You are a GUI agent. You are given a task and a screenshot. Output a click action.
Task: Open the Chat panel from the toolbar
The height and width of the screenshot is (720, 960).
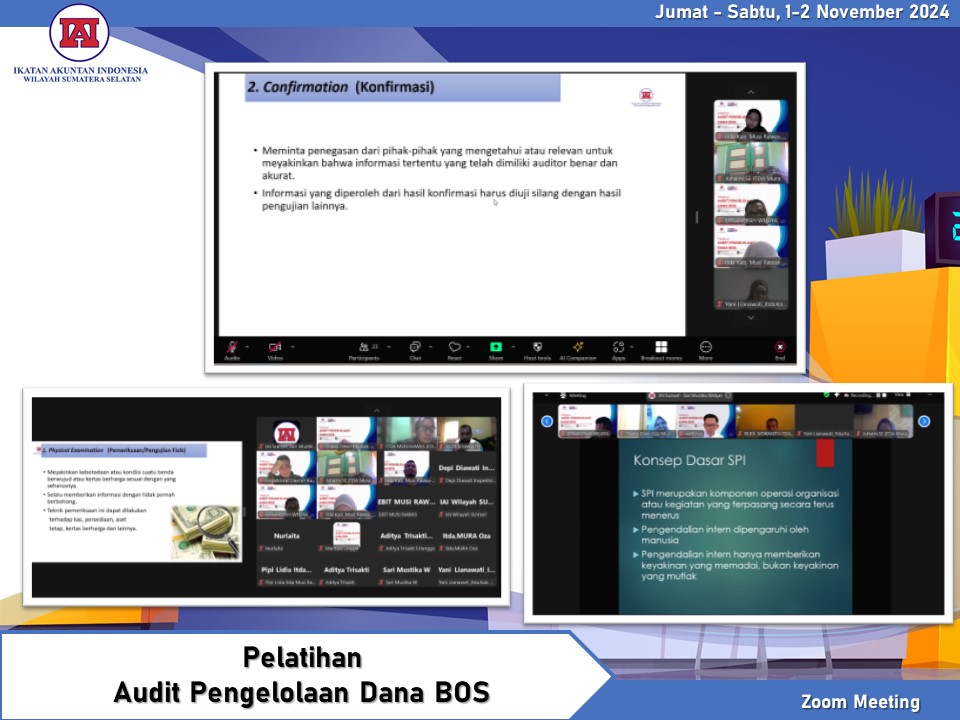coord(415,350)
